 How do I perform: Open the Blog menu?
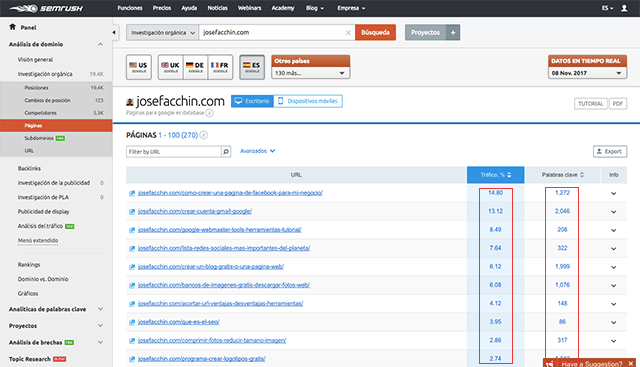pos(315,8)
